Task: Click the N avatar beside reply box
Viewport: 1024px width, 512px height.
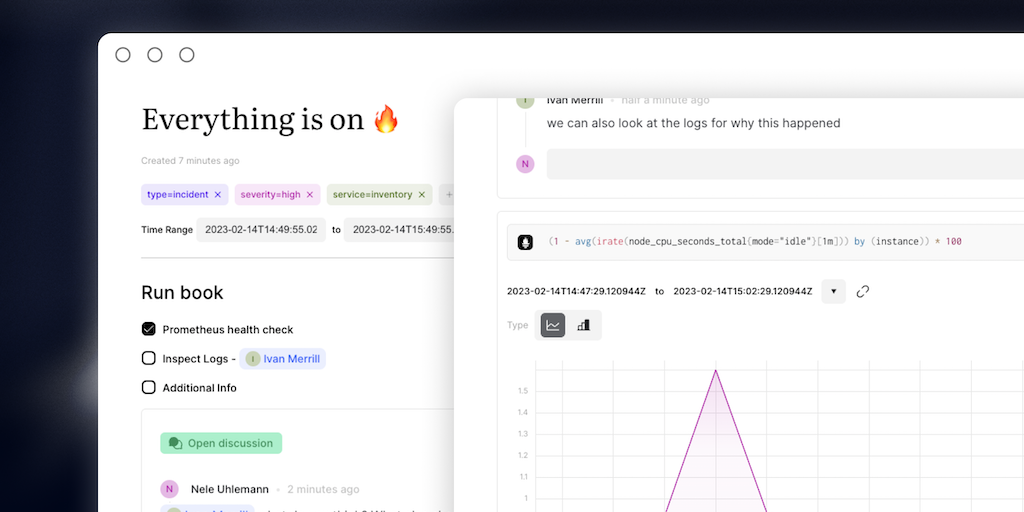Action: [x=525, y=164]
